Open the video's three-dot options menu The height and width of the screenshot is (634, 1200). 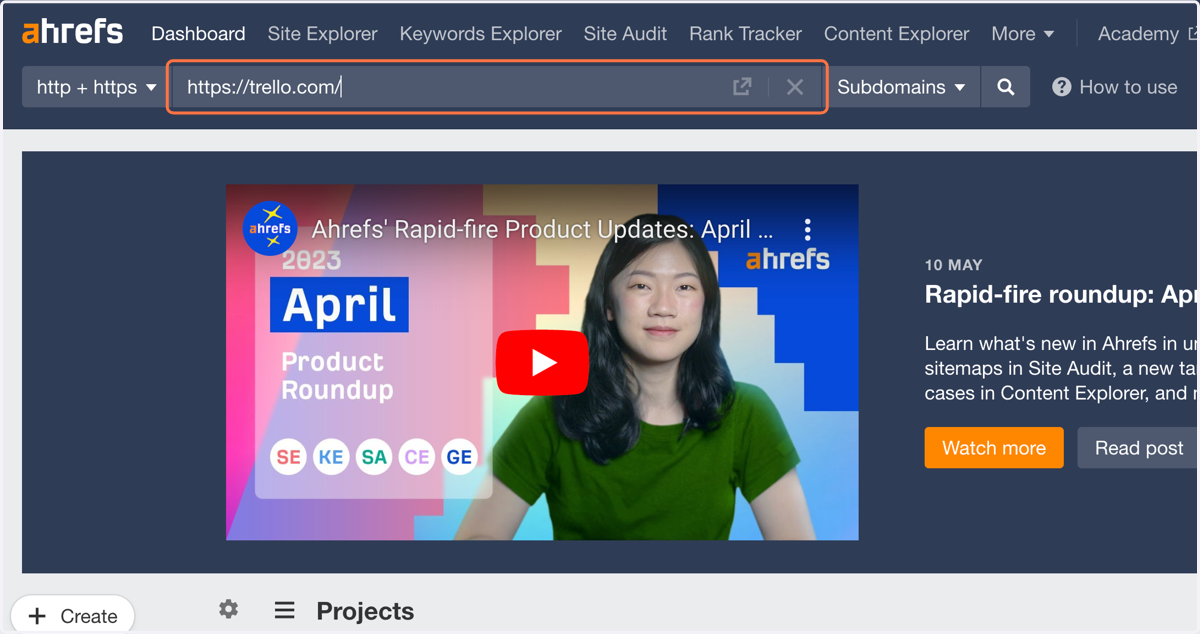808,230
